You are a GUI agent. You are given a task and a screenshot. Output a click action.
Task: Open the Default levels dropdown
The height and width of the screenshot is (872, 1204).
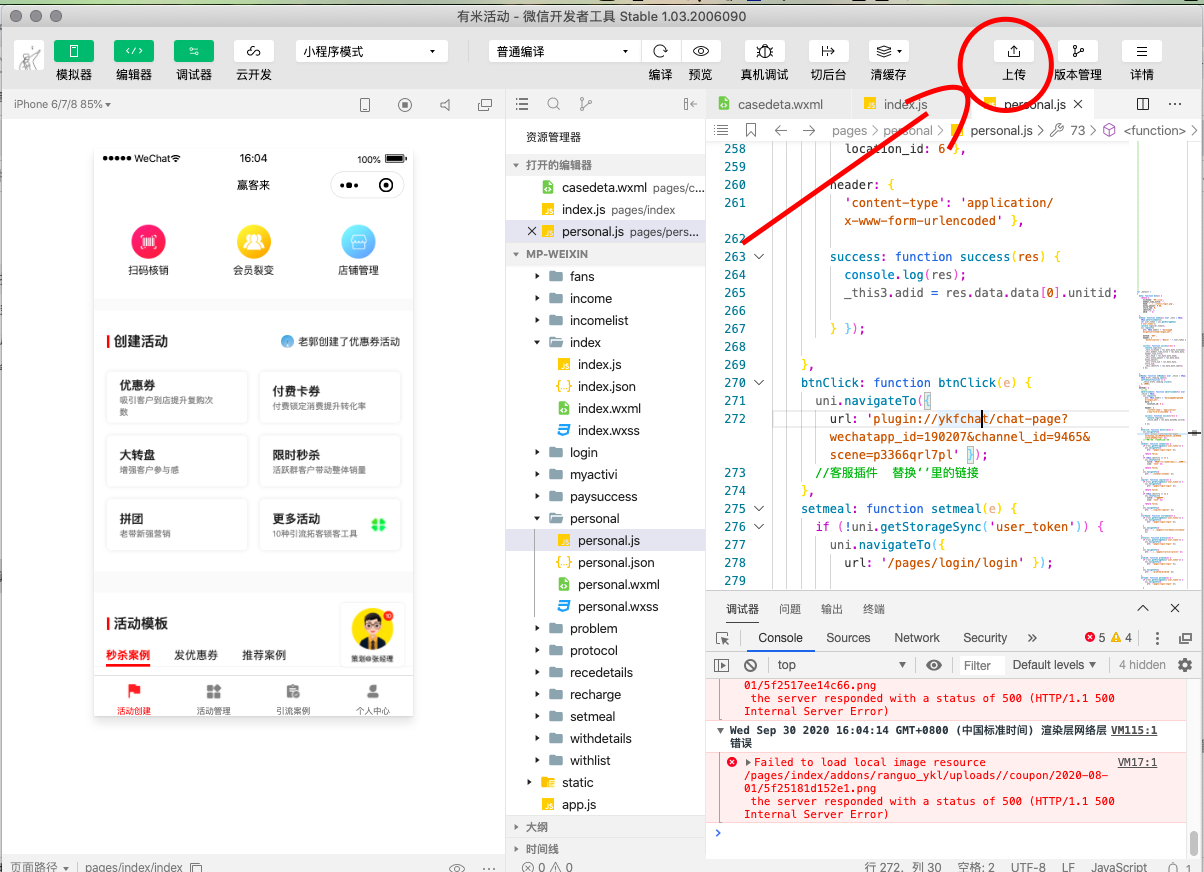click(1054, 665)
